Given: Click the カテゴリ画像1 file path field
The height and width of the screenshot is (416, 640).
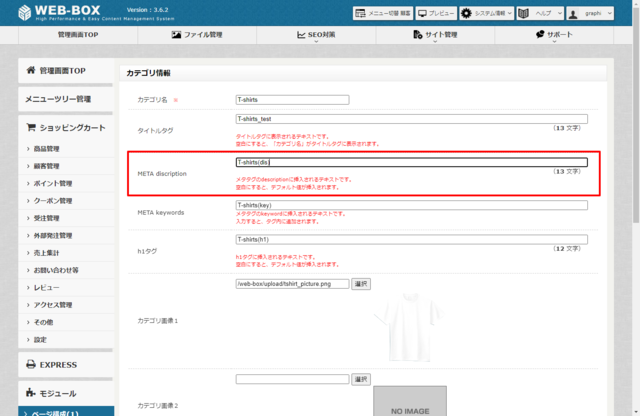Looking at the screenshot, I should [x=292, y=284].
